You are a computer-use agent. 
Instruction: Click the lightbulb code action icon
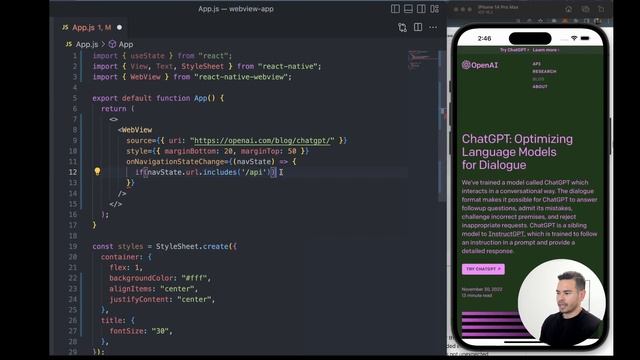tap(97, 171)
